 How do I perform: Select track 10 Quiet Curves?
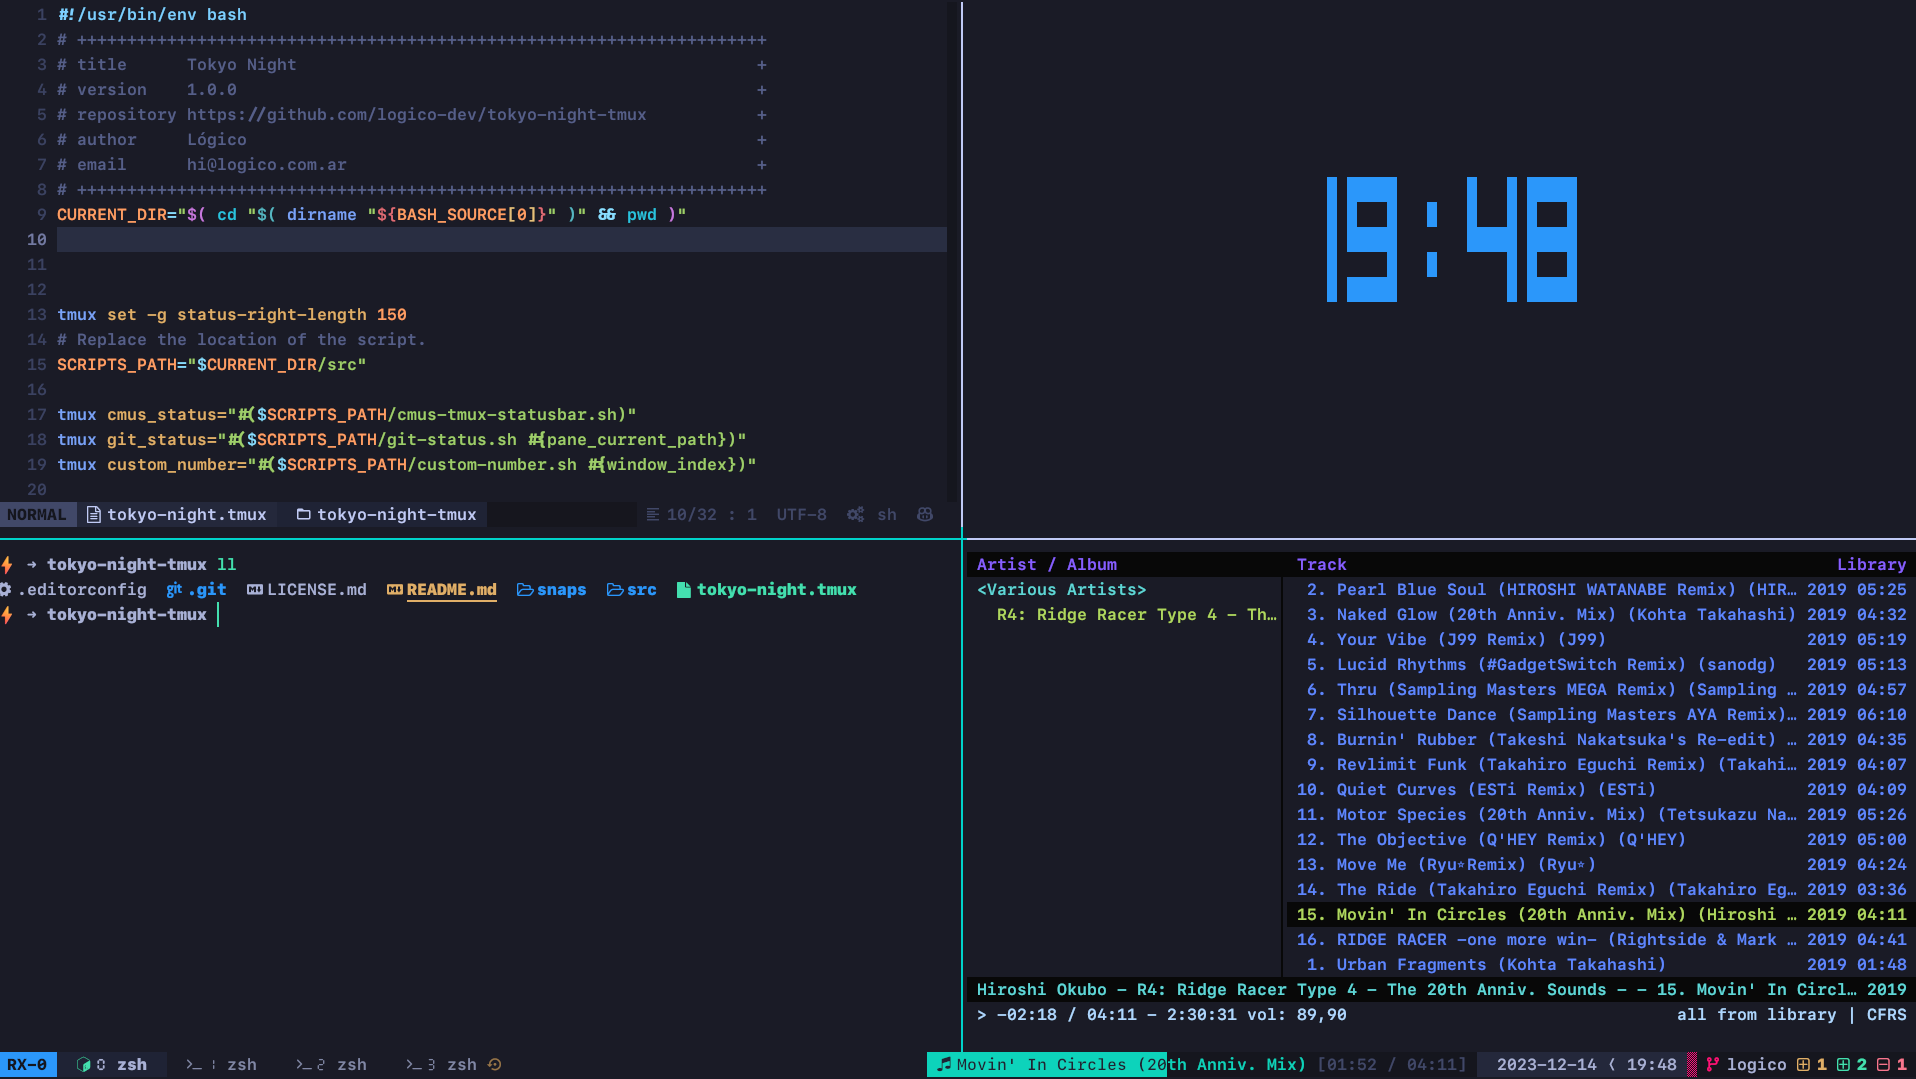point(1599,790)
